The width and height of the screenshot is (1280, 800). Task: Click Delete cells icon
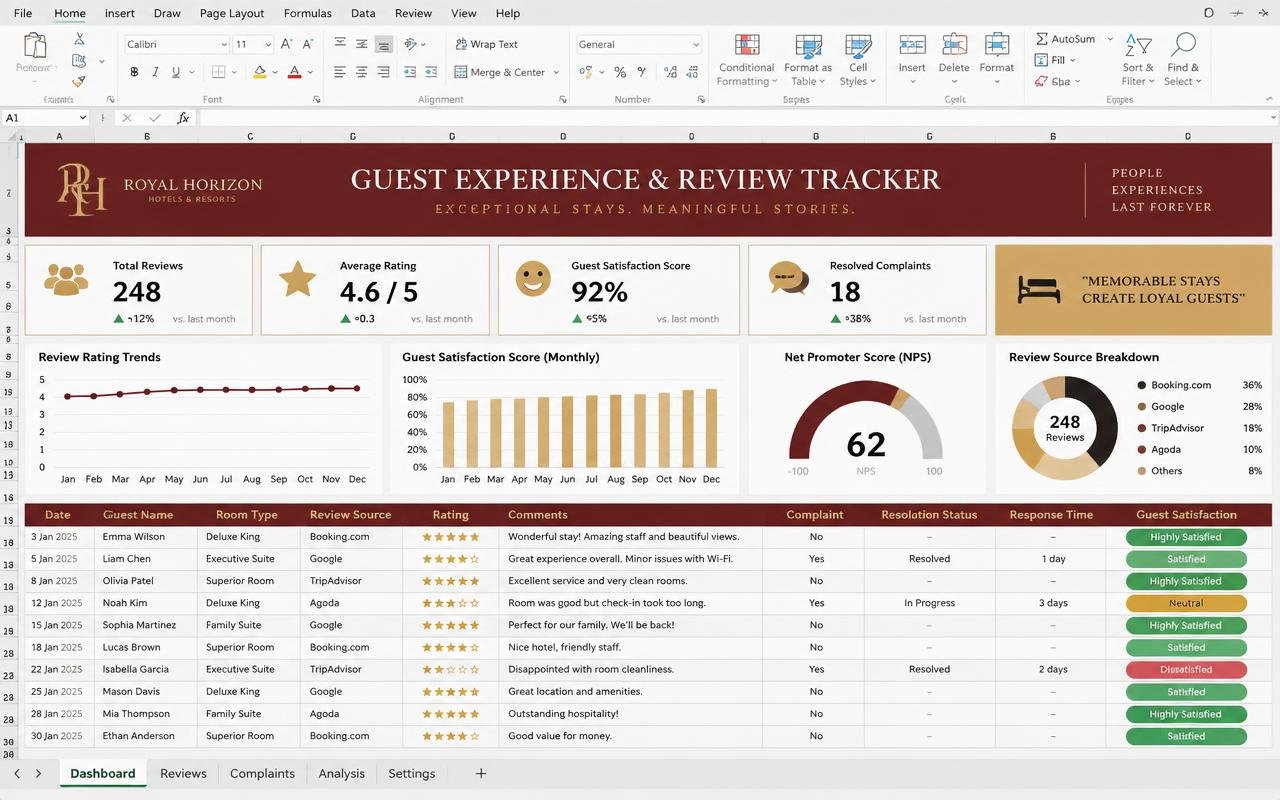point(954,46)
